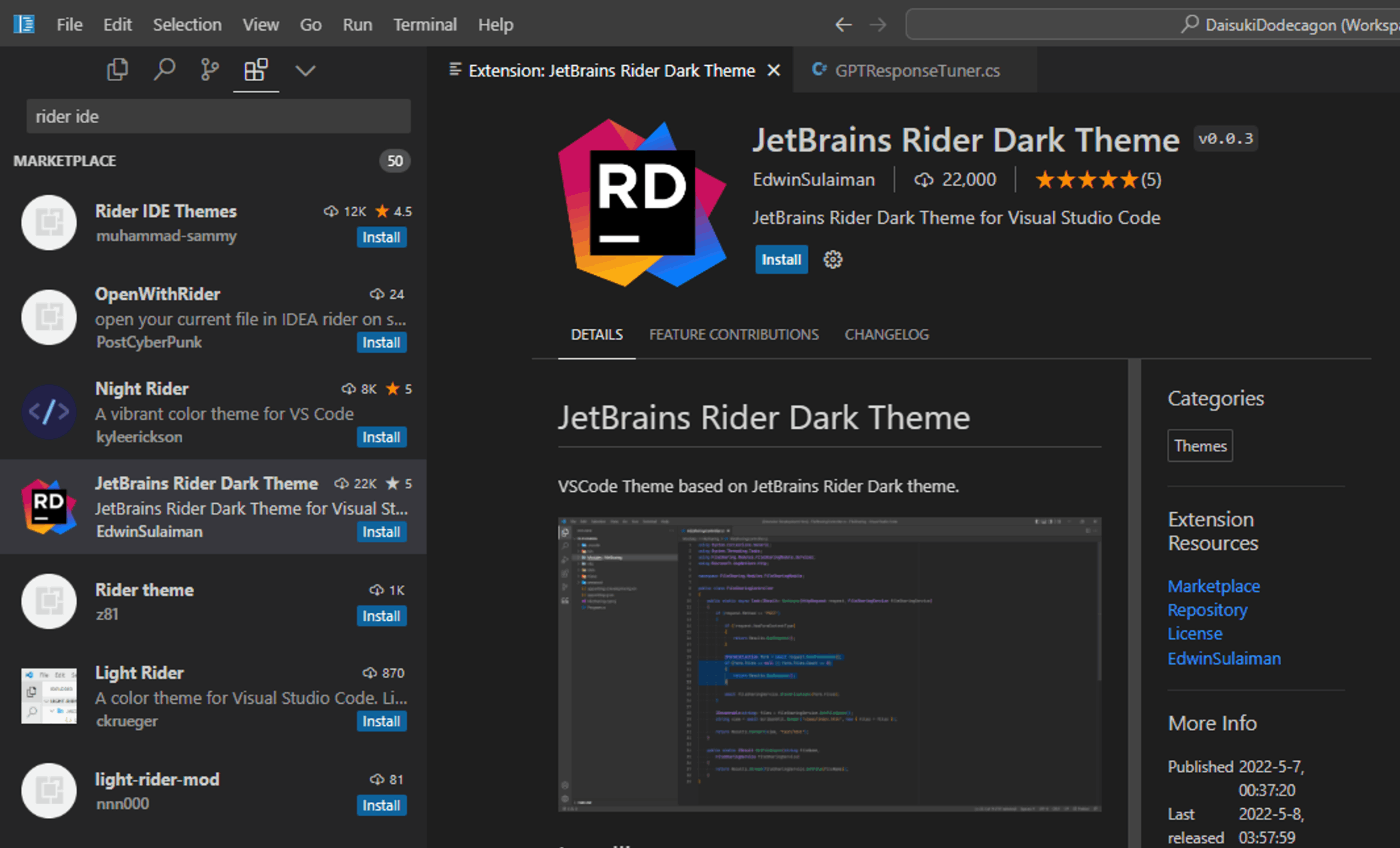Image resolution: width=1400 pixels, height=848 pixels.
Task: Click the GPTResponseTuner.cs C# file icon
Action: (820, 70)
